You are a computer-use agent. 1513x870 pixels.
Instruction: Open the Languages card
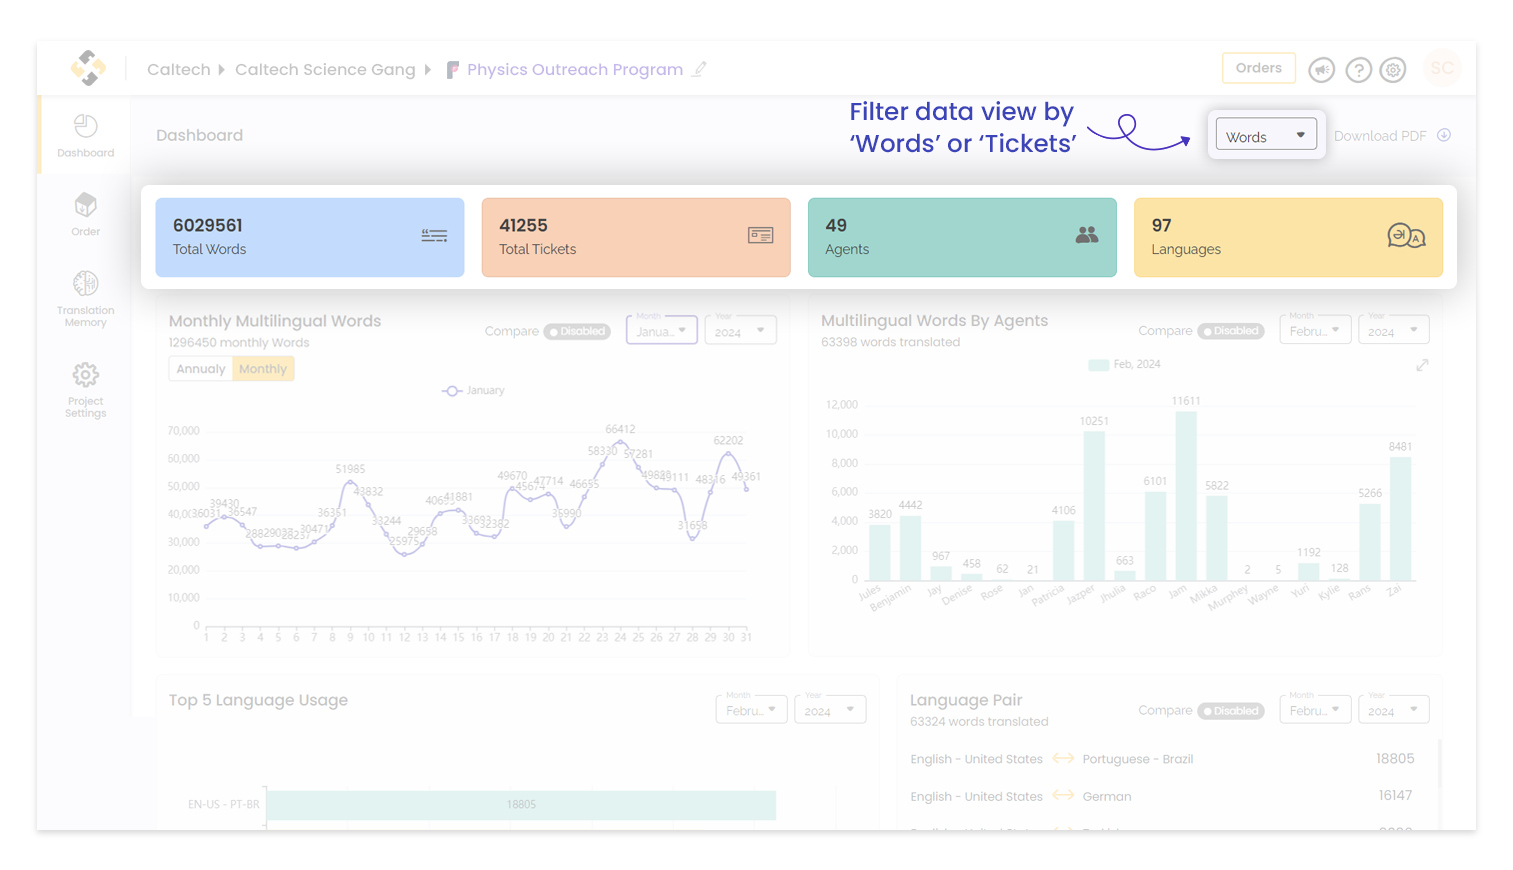click(1288, 237)
